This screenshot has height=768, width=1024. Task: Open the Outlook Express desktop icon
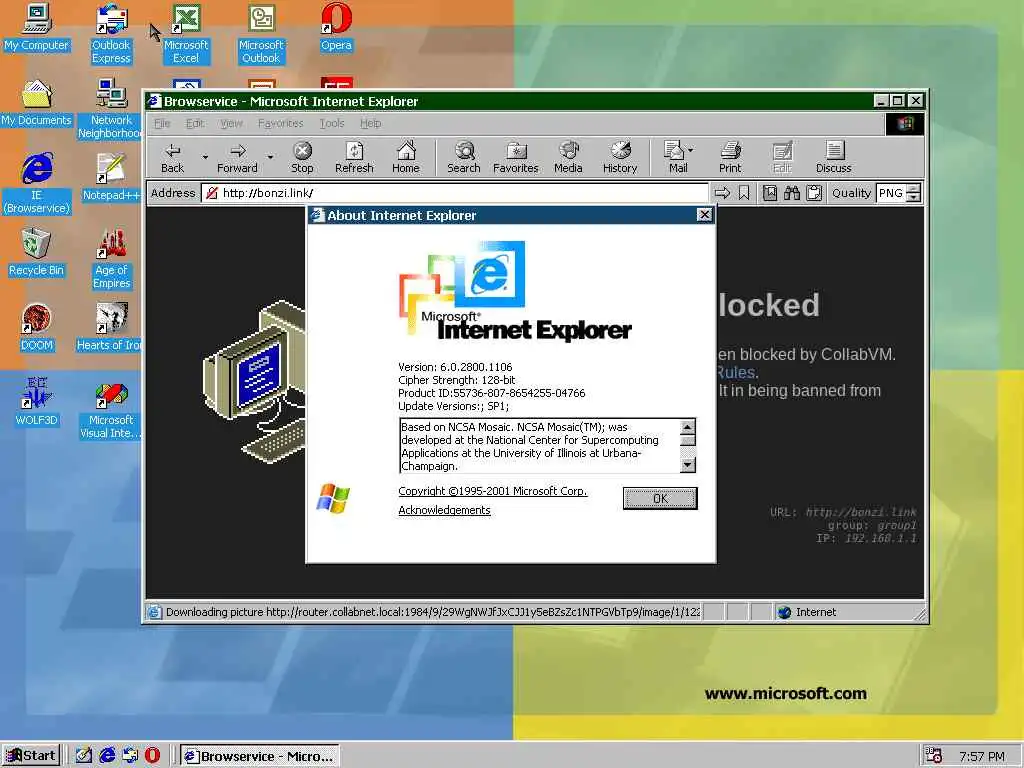click(x=111, y=33)
